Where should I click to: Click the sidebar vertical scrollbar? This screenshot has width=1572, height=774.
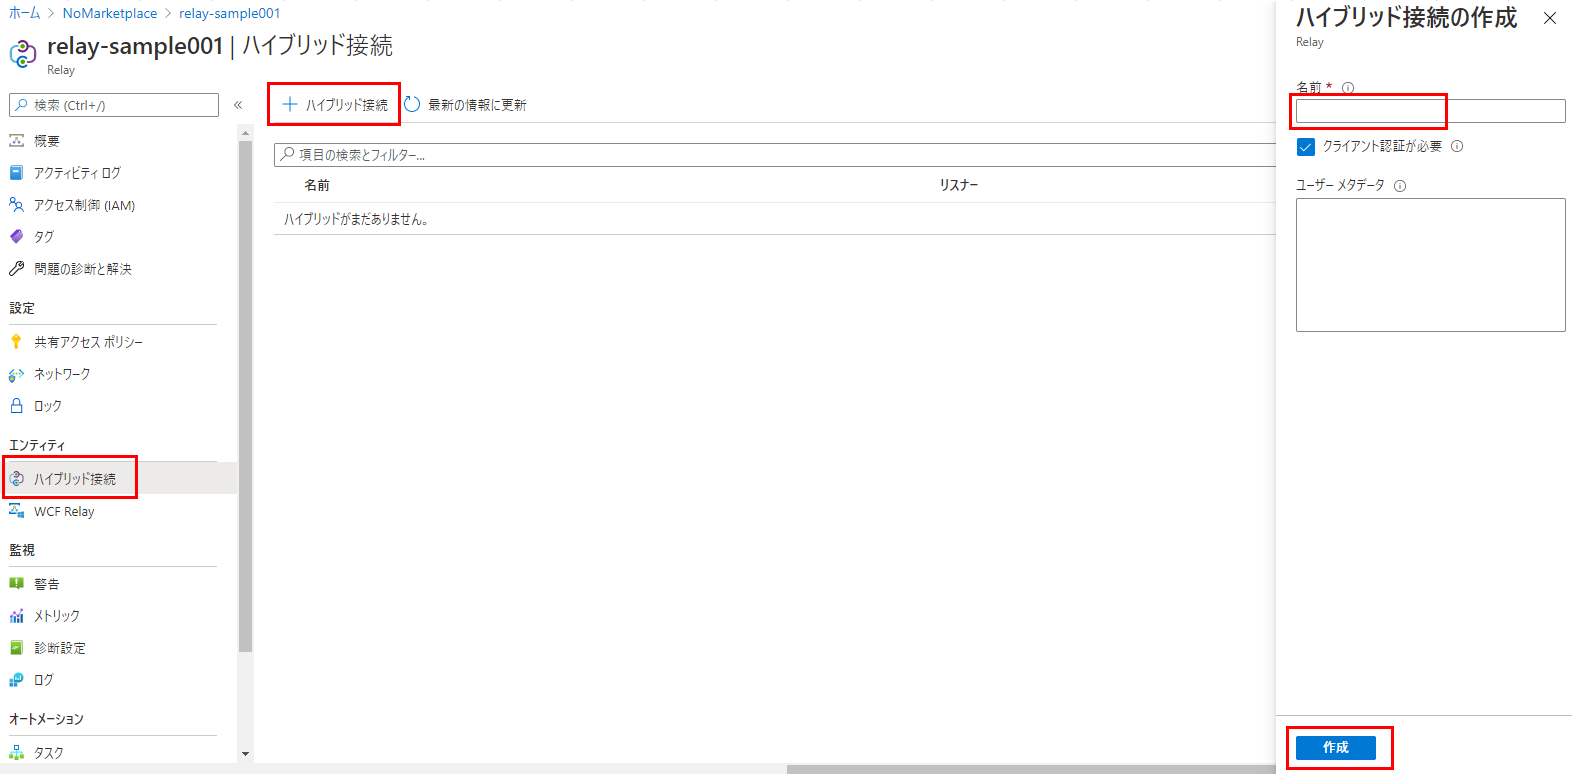tap(246, 396)
